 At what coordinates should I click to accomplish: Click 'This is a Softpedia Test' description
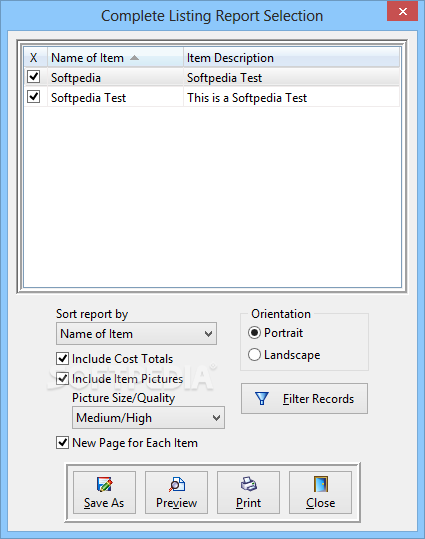[247, 98]
